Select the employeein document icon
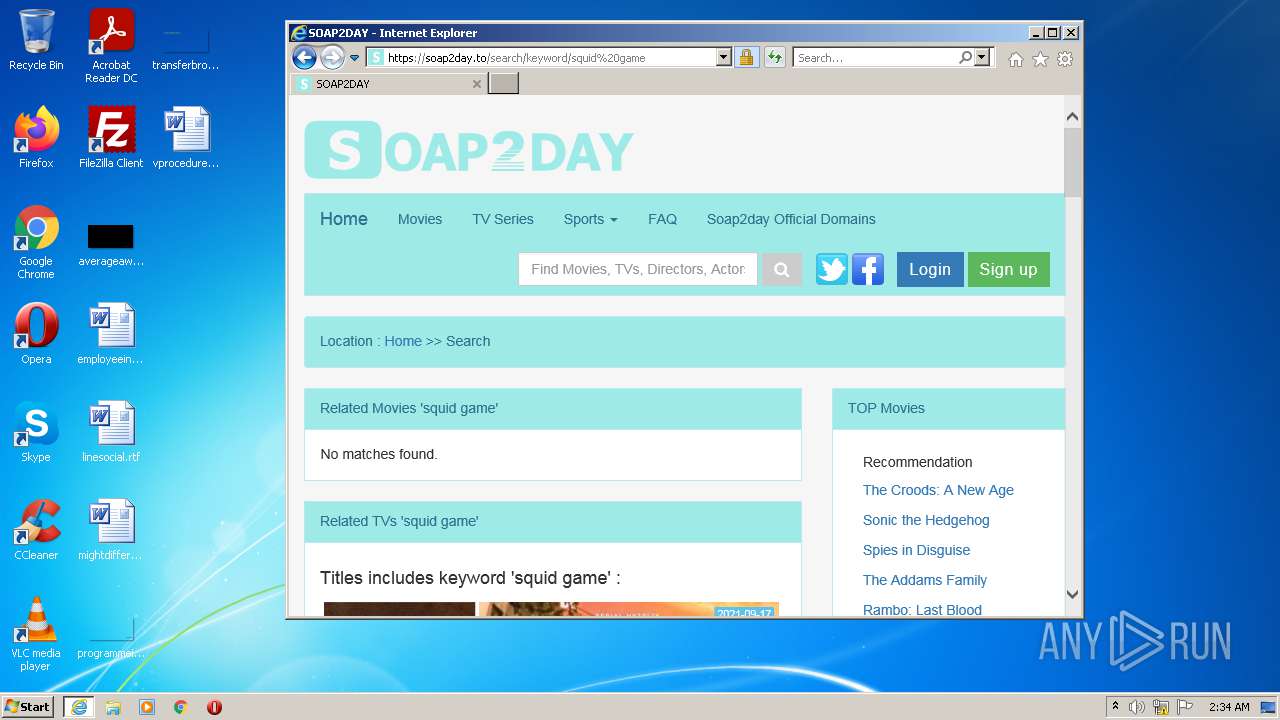Viewport: 1280px width, 720px height. 111,333
